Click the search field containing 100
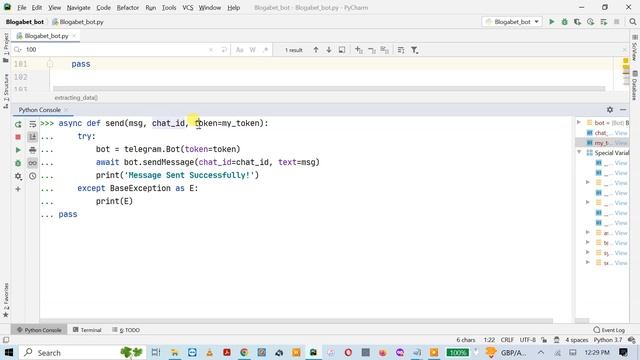 point(116,50)
